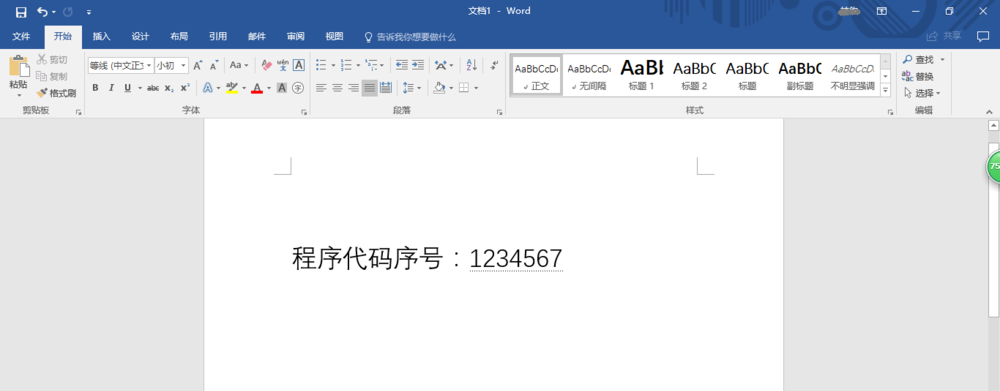The height and width of the screenshot is (391, 1000).
Task: Open the File (文件) tab
Action: (22, 36)
